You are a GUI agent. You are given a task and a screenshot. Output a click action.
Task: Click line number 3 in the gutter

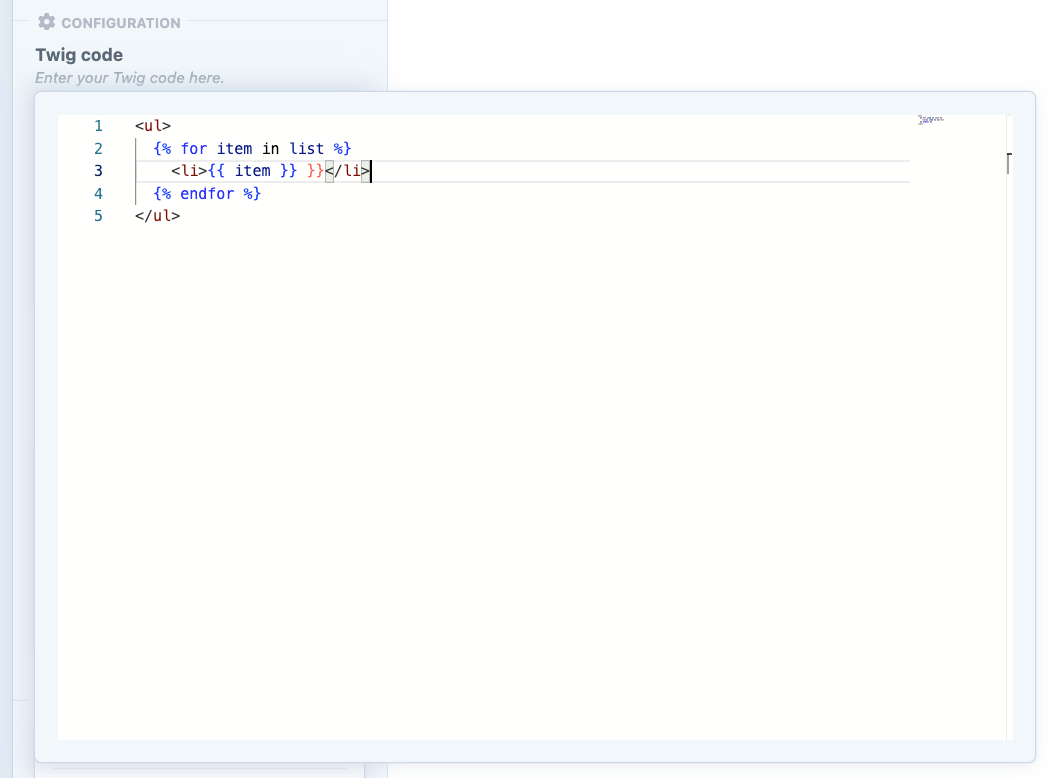[98, 171]
